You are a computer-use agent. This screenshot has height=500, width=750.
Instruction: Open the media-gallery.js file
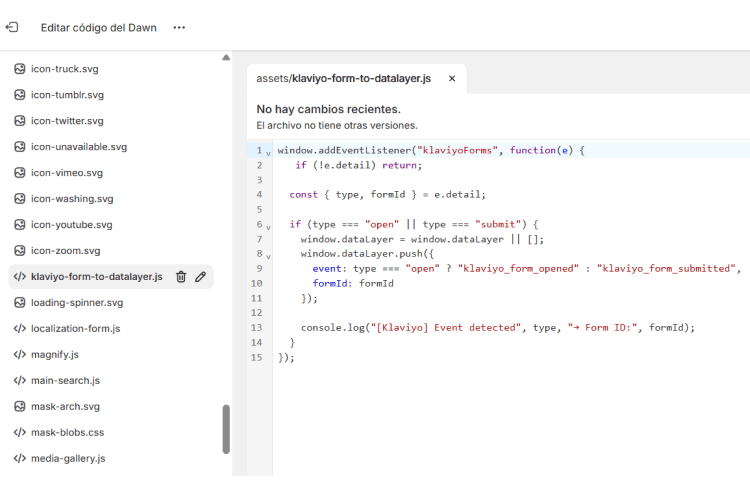pyautogui.click(x=68, y=458)
